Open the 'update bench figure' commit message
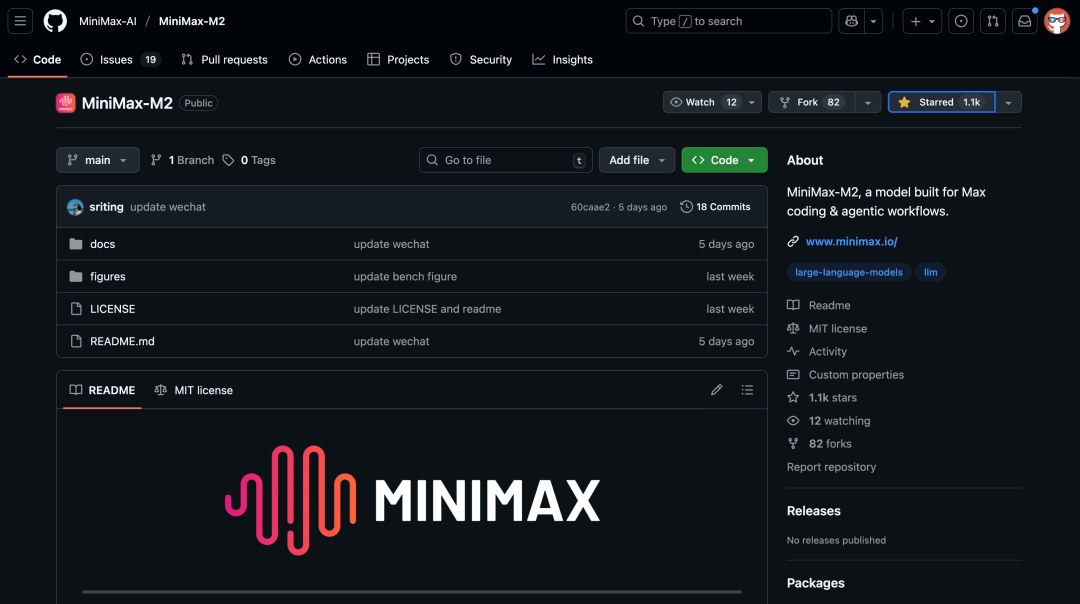Viewport: 1080px width, 604px height. coord(405,276)
